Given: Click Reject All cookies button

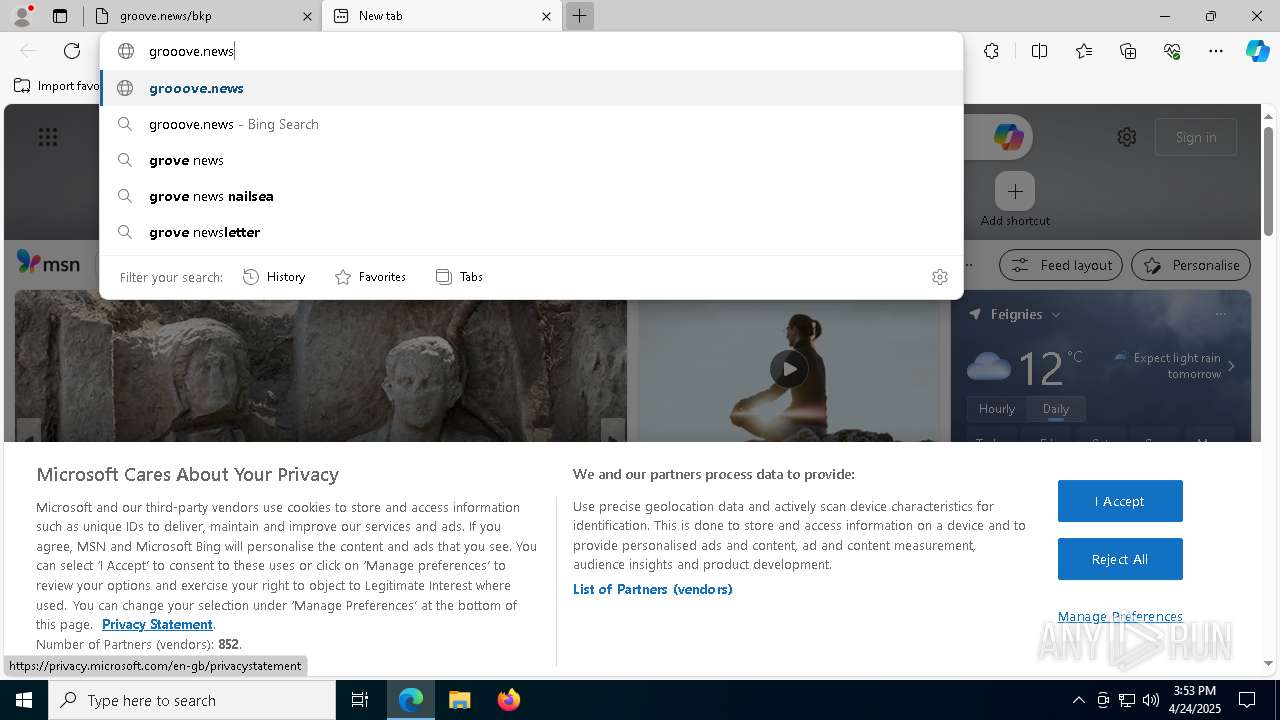Looking at the screenshot, I should click(1120, 559).
